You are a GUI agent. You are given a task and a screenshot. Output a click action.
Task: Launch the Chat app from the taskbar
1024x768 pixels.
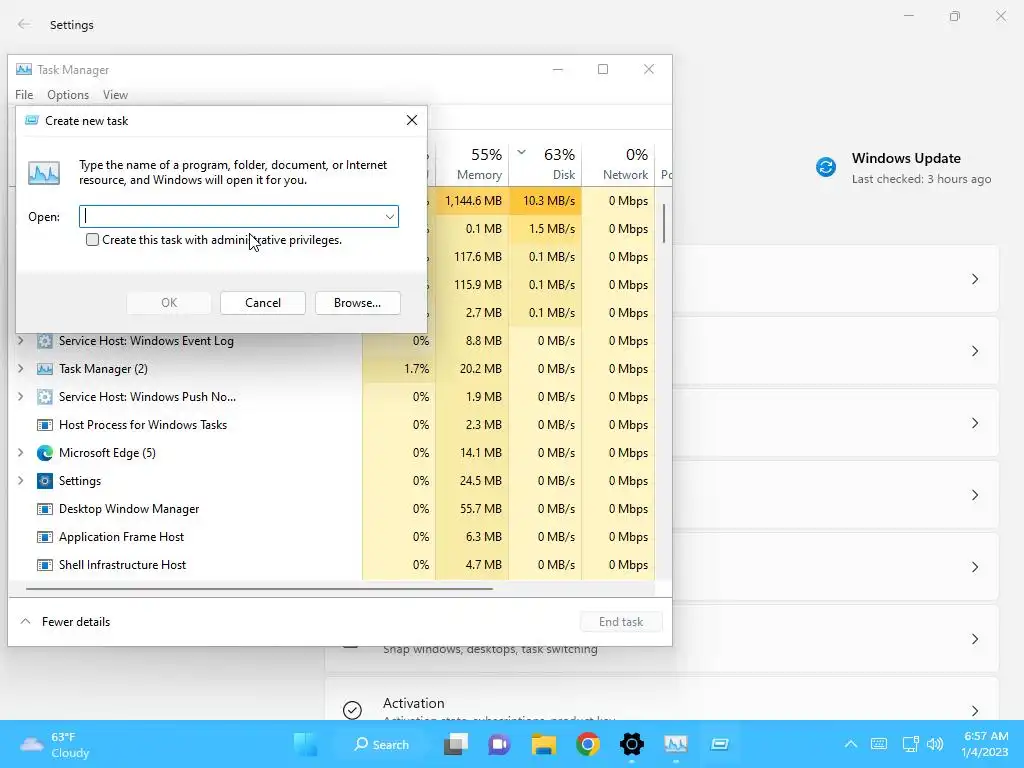[500, 744]
